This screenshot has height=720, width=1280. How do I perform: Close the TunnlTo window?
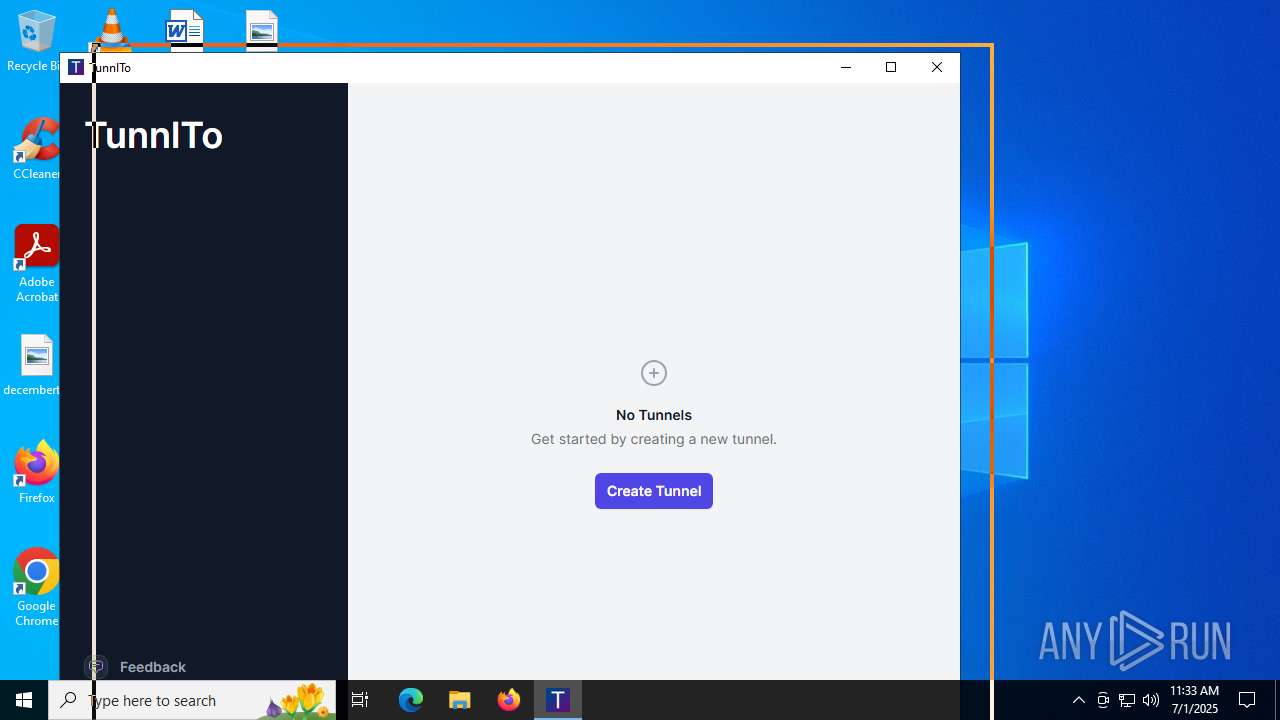coord(937,67)
